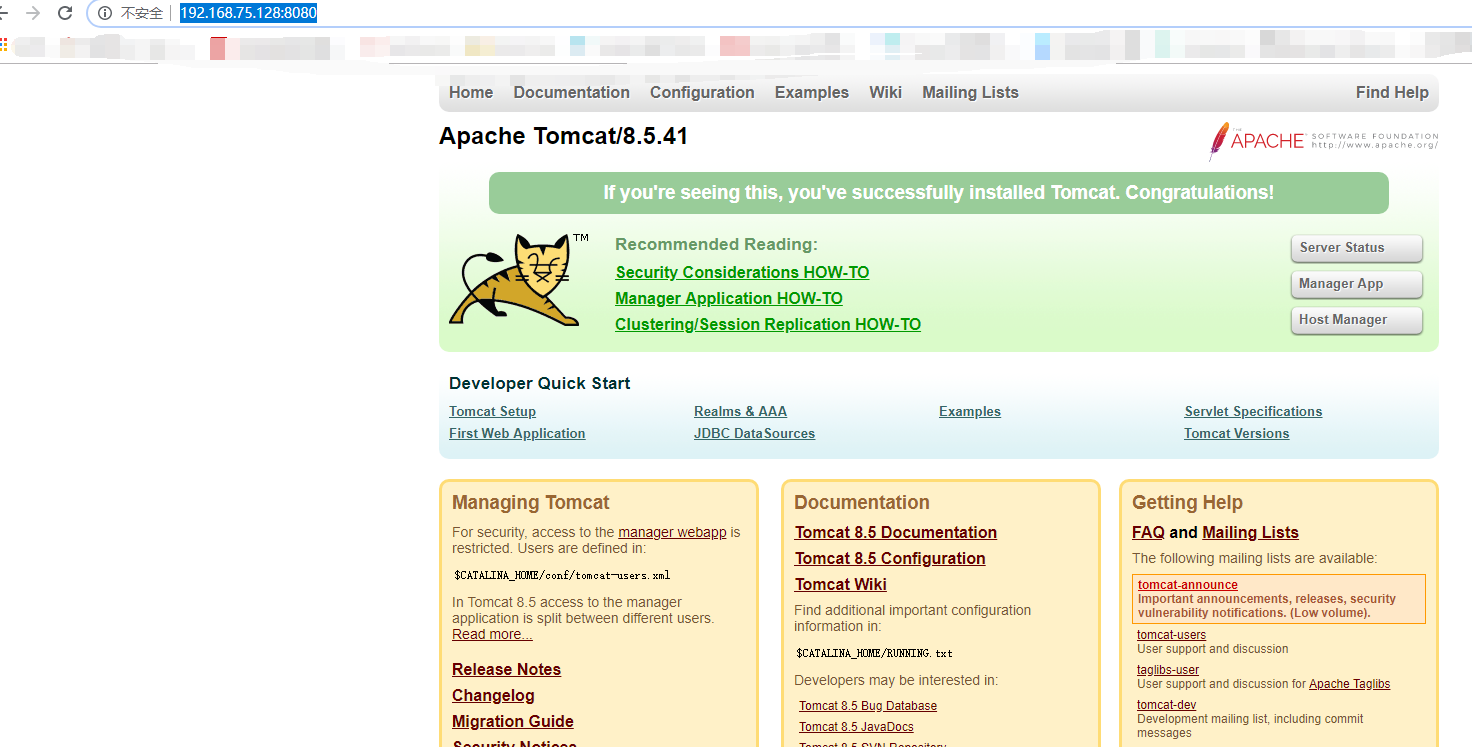Click the site info icon in the address bar
Viewport: 1472px width, 747px height.
[105, 13]
